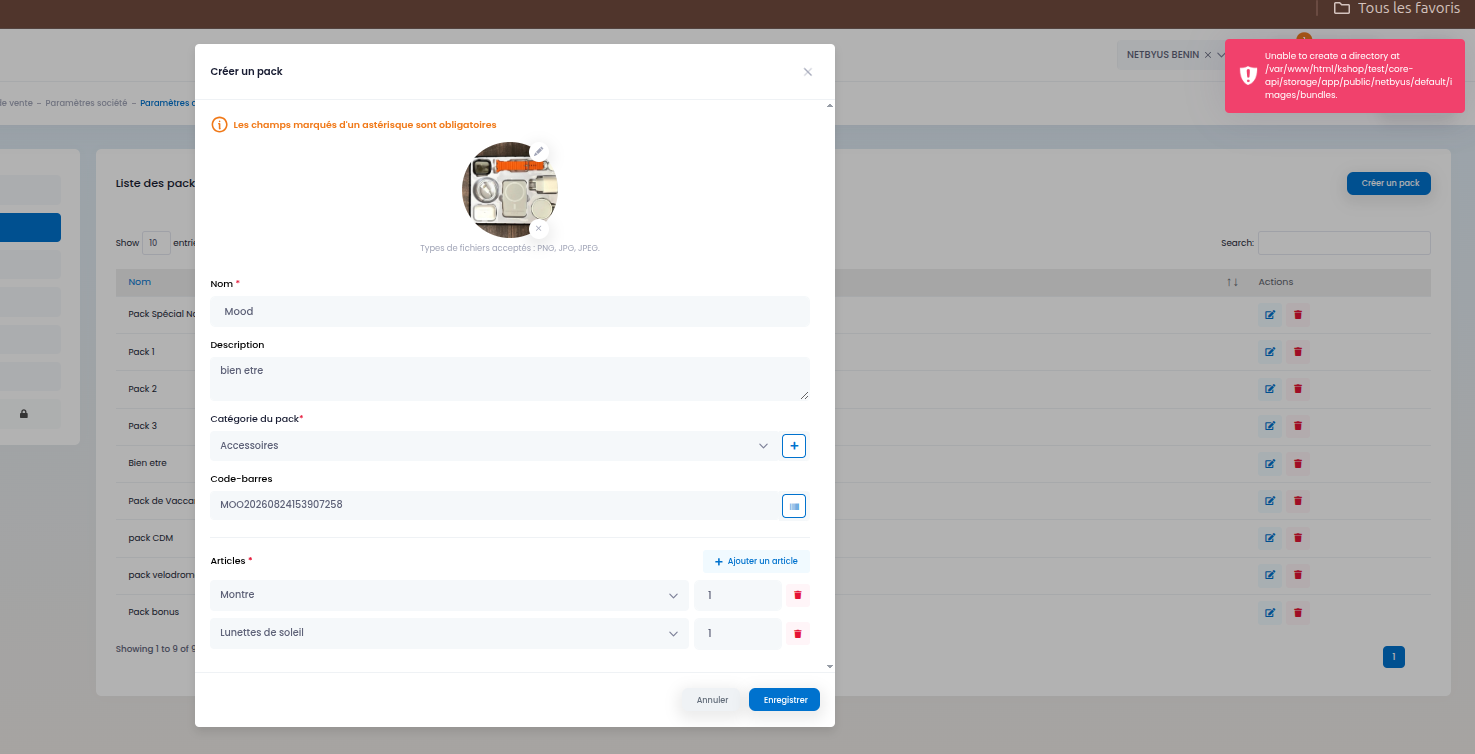
Task: Delete the Pack bonus row
Action: click(x=1298, y=613)
